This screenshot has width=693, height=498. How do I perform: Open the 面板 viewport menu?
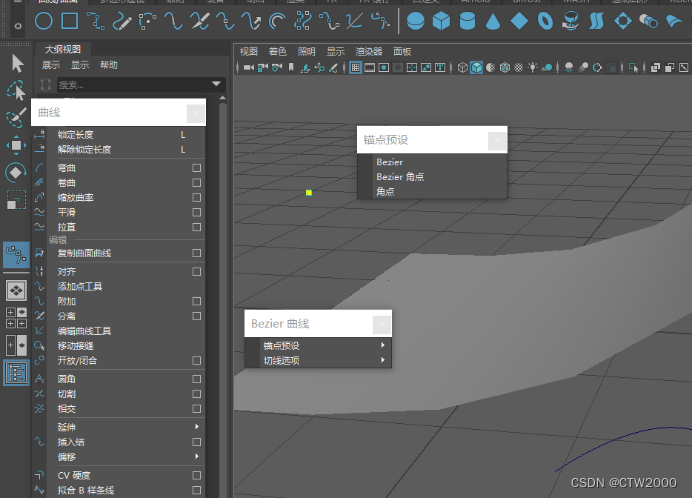click(402, 52)
